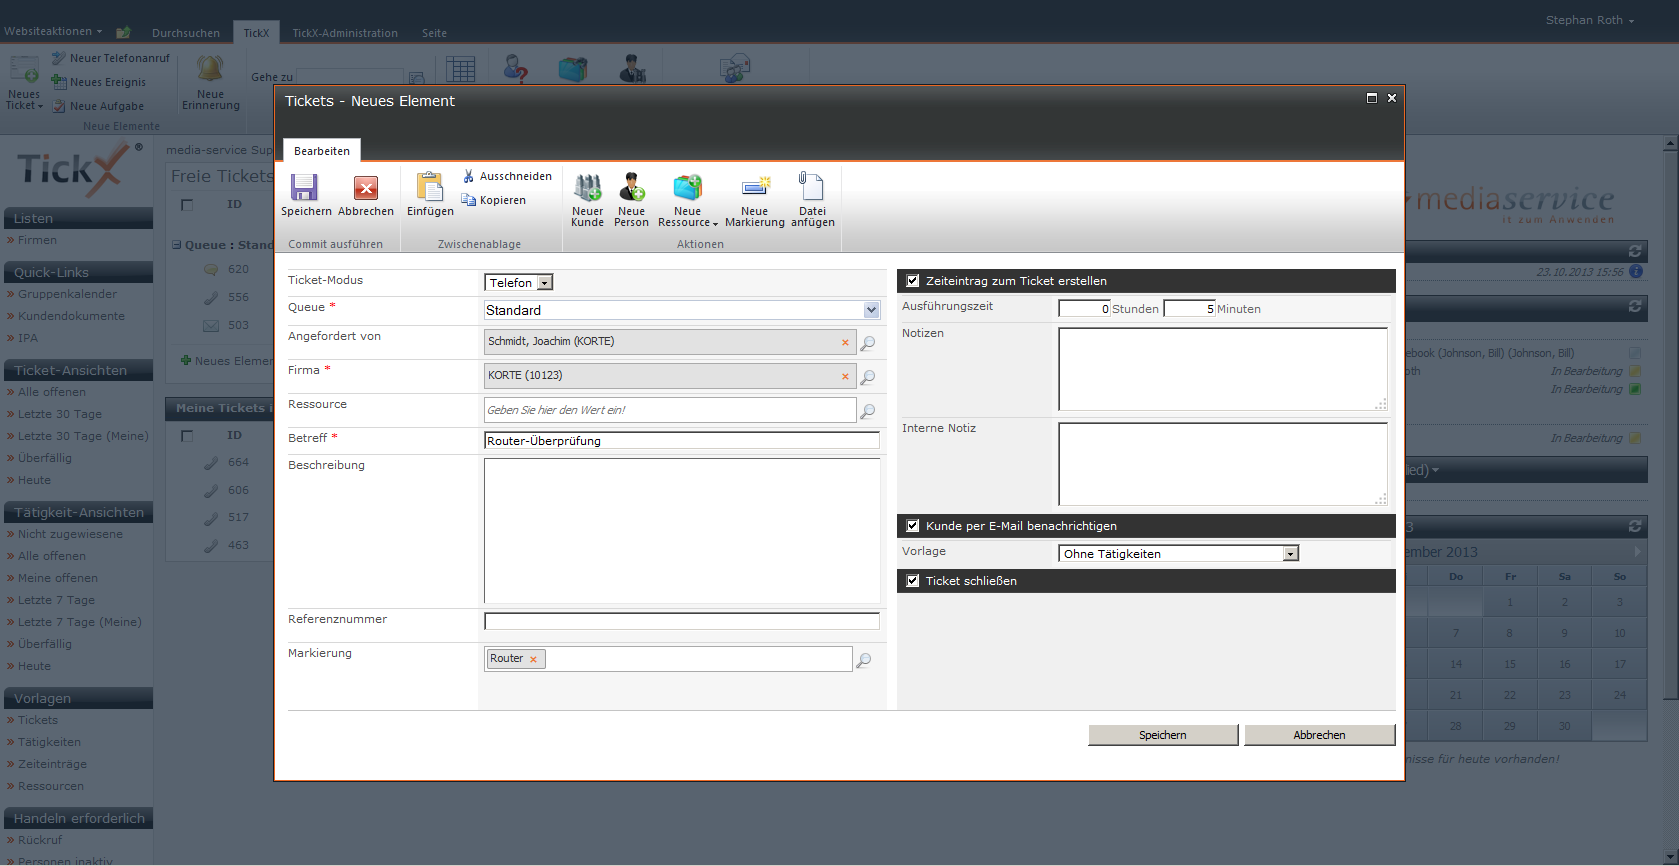This screenshot has height=866, width=1679.
Task: Remove KORTE (10123) entry with orange x
Action: coord(845,377)
